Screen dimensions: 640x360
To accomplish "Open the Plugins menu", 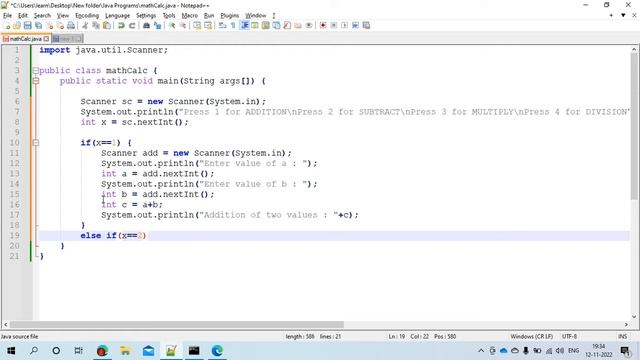I will tap(229, 16).
